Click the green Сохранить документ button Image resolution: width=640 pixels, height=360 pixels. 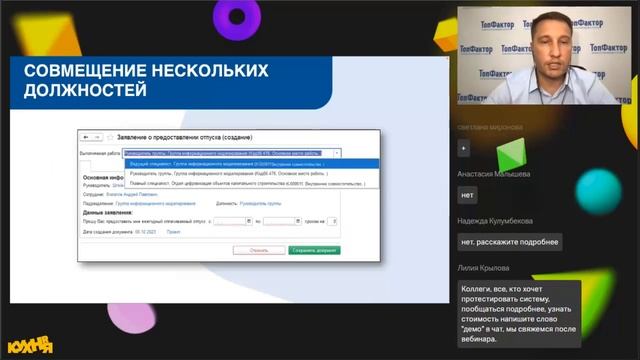(314, 250)
